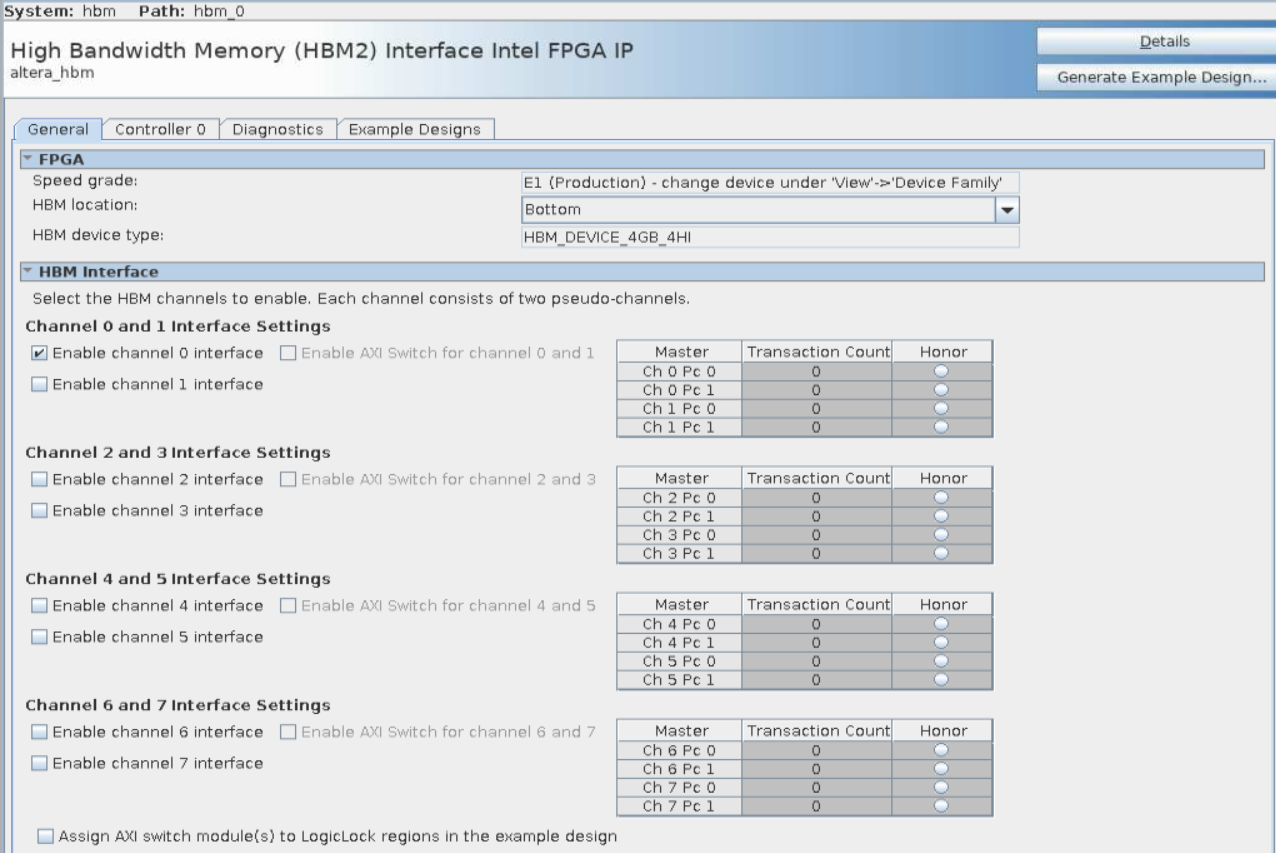The image size is (1276, 853).
Task: Switch to the Controller 0 tab
Action: tap(160, 129)
